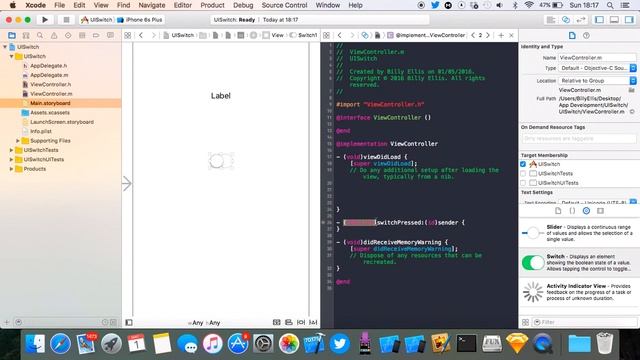
Task: Open the File Template library
Action: click(558, 211)
